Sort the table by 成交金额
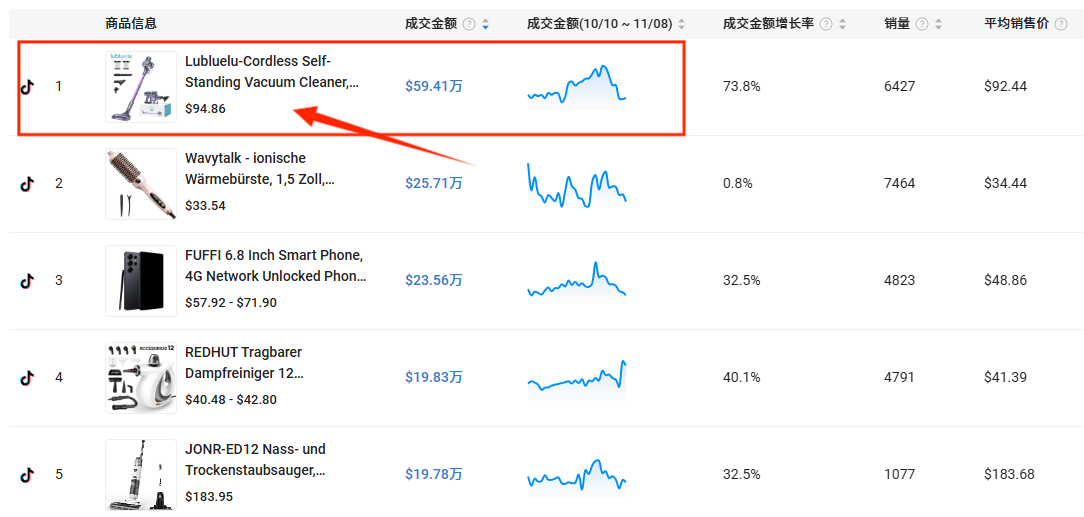Image resolution: width=1084 pixels, height=517 pixels. click(485, 24)
